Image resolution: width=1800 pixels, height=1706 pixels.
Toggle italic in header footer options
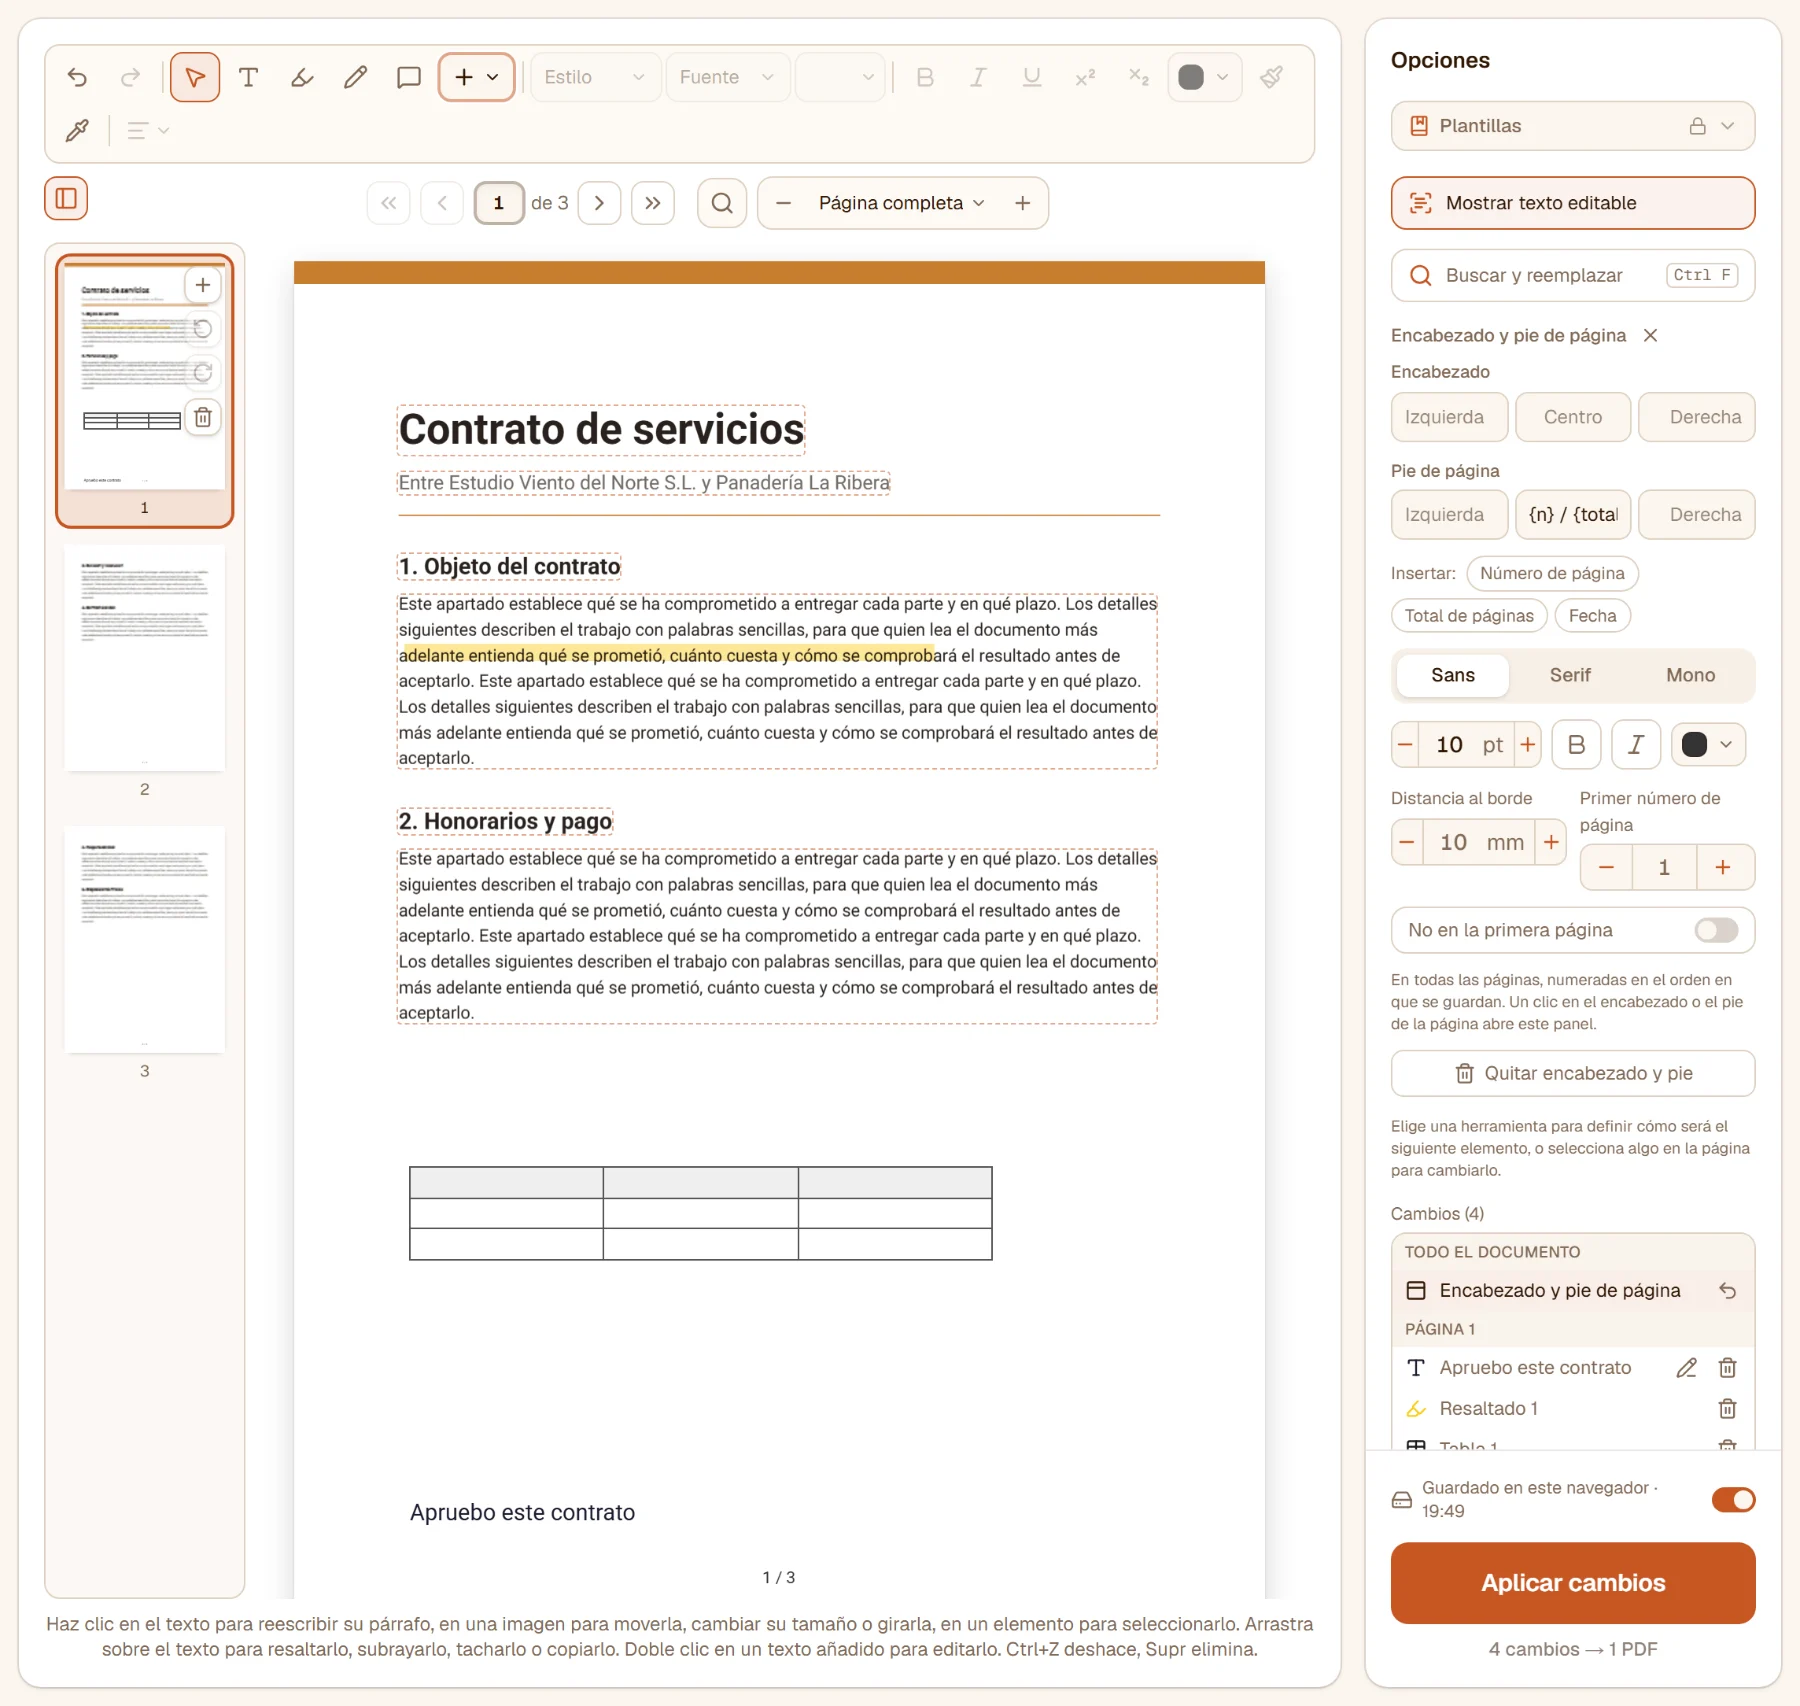[1636, 745]
